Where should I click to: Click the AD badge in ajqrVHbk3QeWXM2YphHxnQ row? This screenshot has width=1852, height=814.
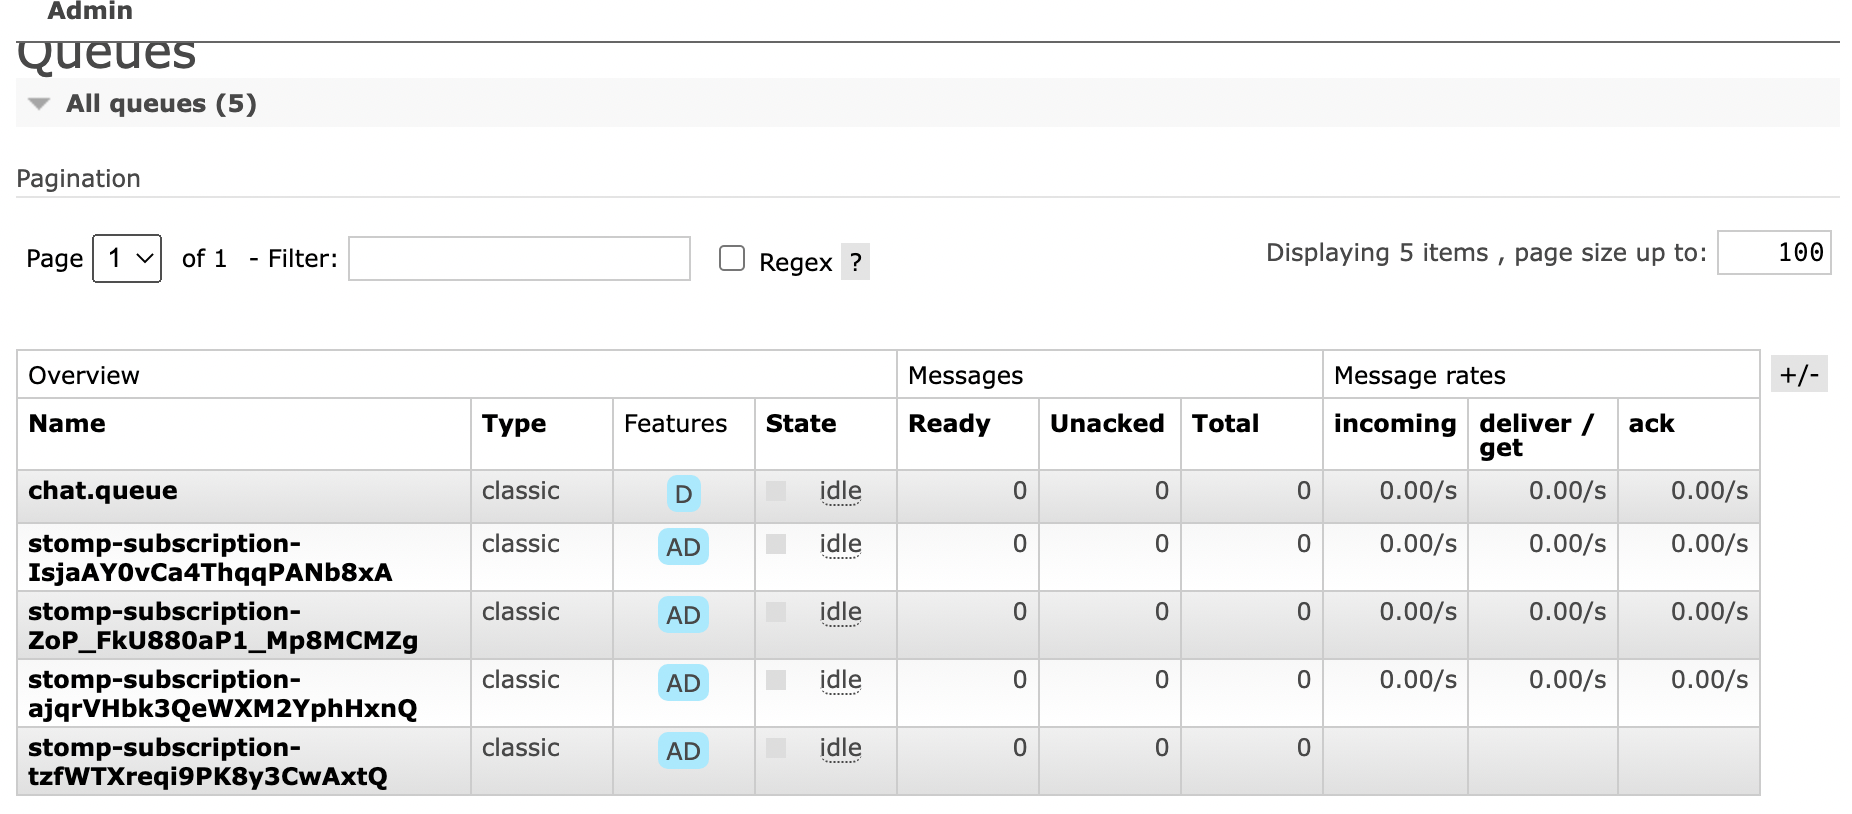[684, 683]
